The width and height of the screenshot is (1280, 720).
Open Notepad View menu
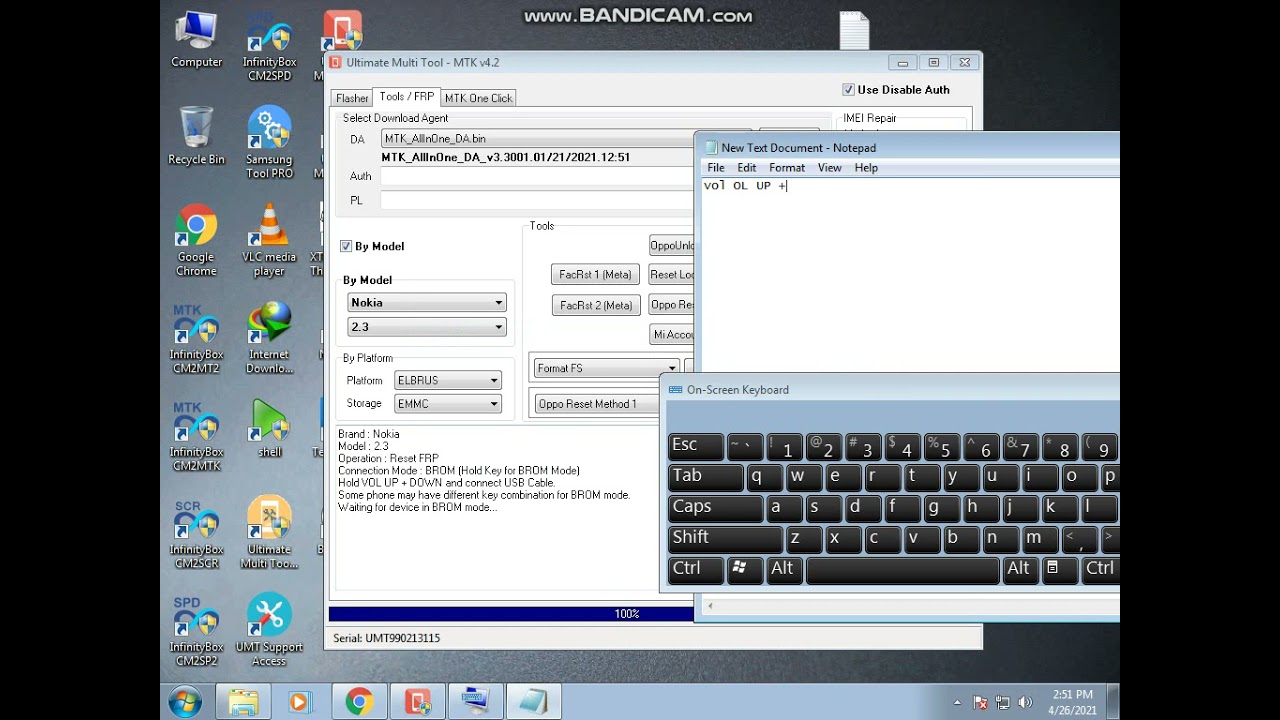coord(830,168)
